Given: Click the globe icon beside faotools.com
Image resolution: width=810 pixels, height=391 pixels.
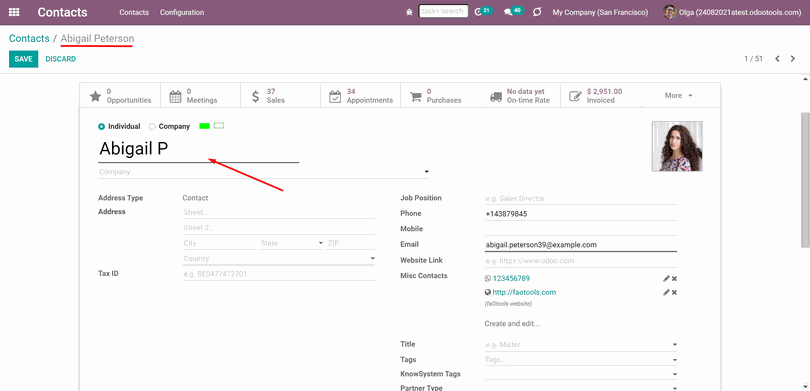Looking at the screenshot, I should pyautogui.click(x=488, y=292).
